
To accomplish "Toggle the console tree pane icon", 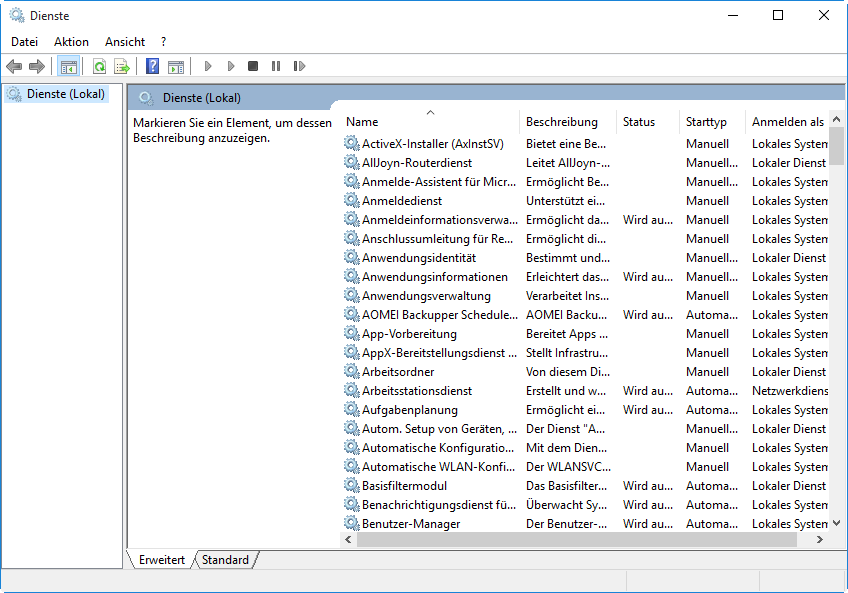I will point(68,66).
